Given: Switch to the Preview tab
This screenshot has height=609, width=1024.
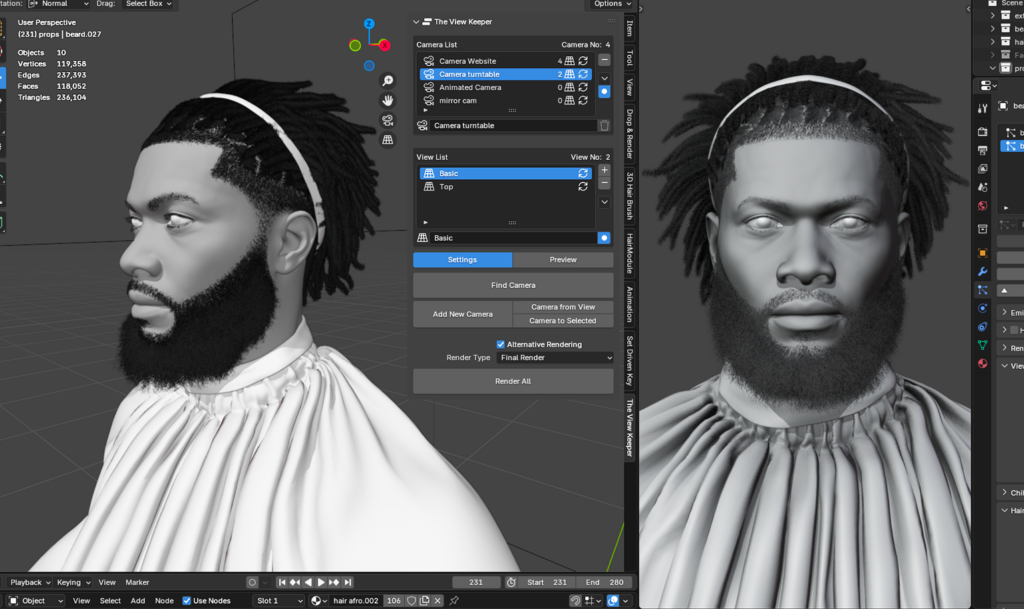Looking at the screenshot, I should click(x=563, y=260).
